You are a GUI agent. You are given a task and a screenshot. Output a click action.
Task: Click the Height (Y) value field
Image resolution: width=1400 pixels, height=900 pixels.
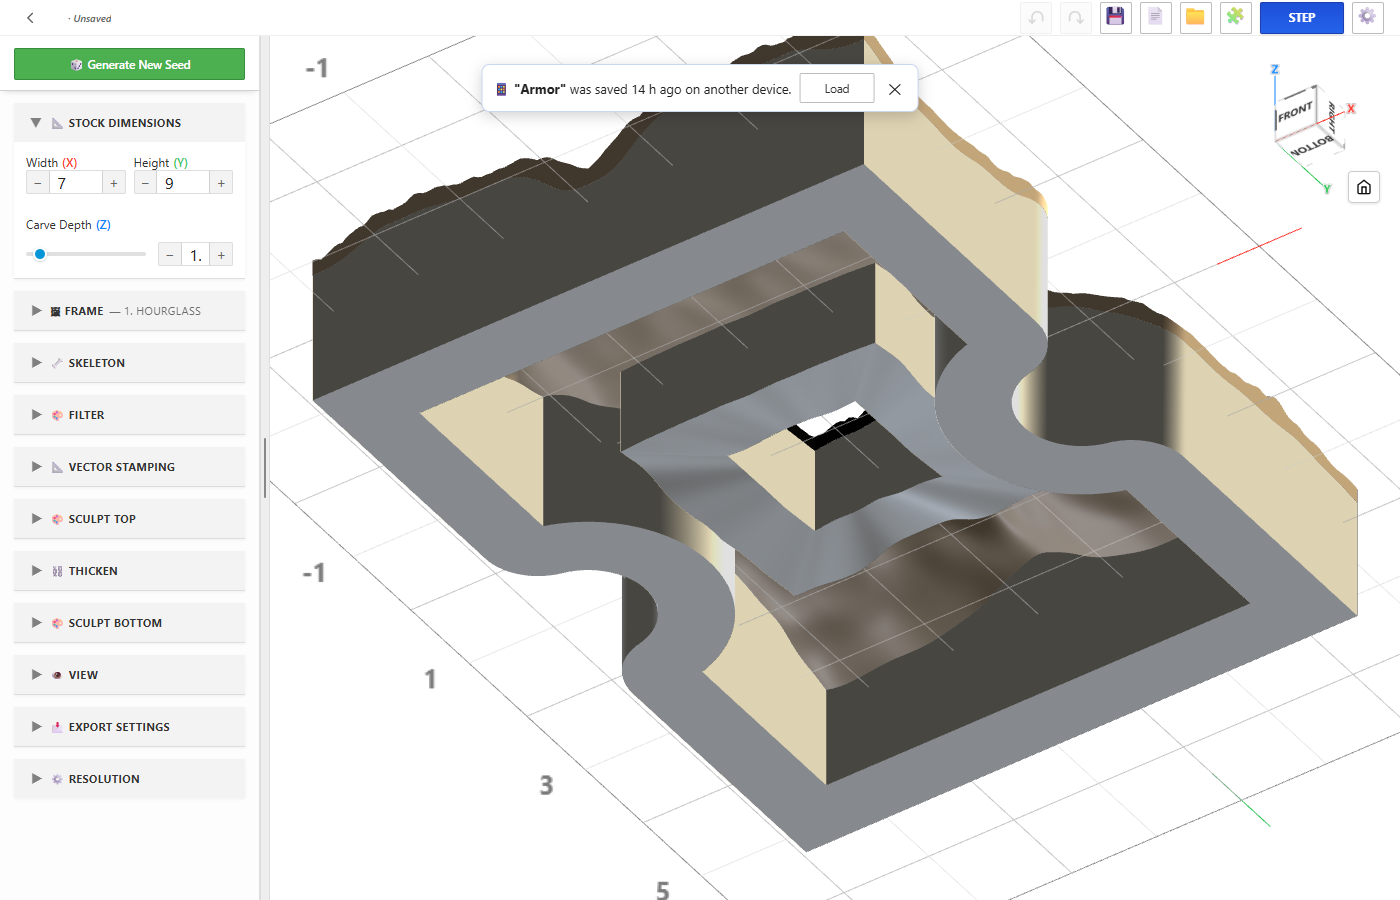pos(184,183)
